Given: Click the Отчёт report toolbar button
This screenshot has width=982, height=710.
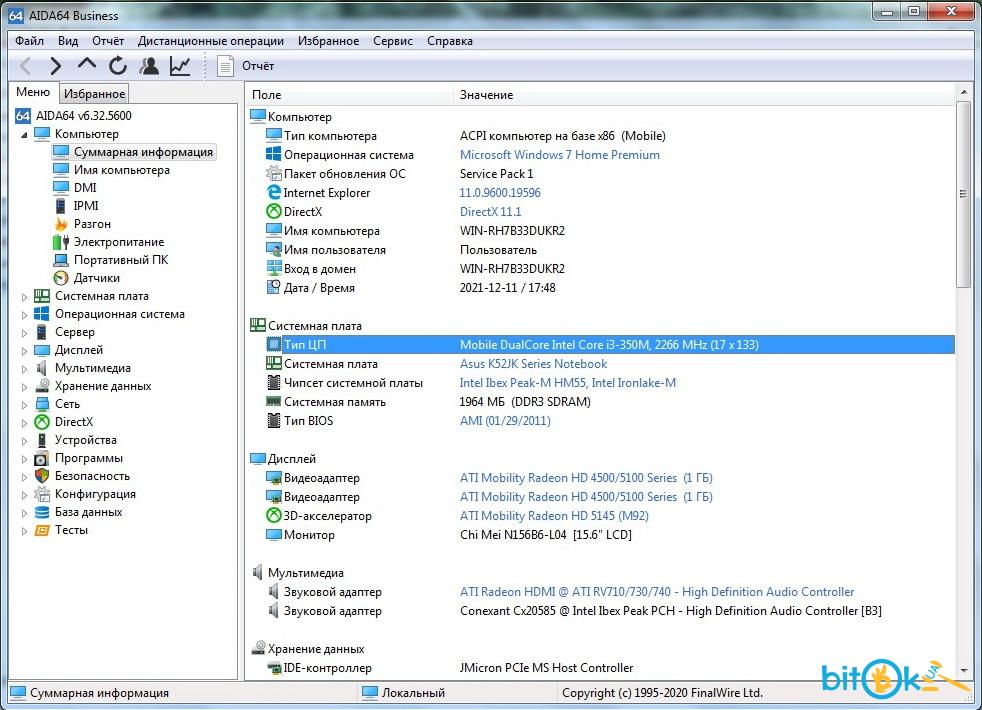Looking at the screenshot, I should pos(246,66).
